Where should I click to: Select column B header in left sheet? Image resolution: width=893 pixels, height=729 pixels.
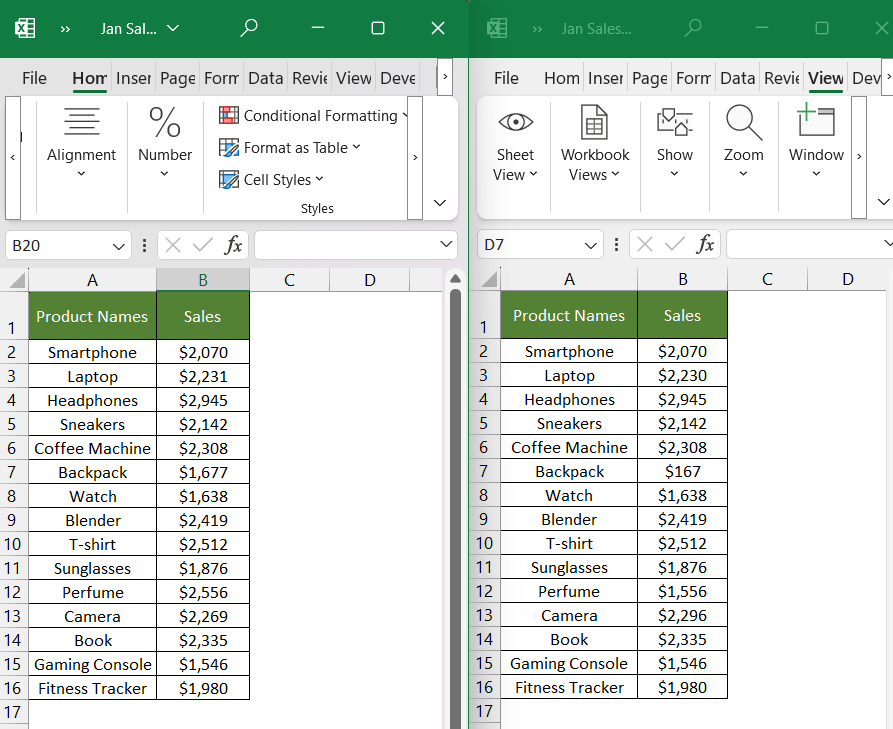[x=203, y=280]
